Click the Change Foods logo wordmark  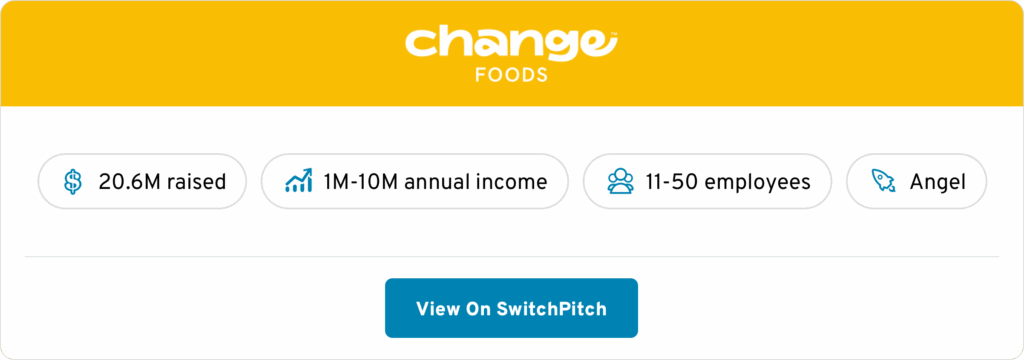511,55
